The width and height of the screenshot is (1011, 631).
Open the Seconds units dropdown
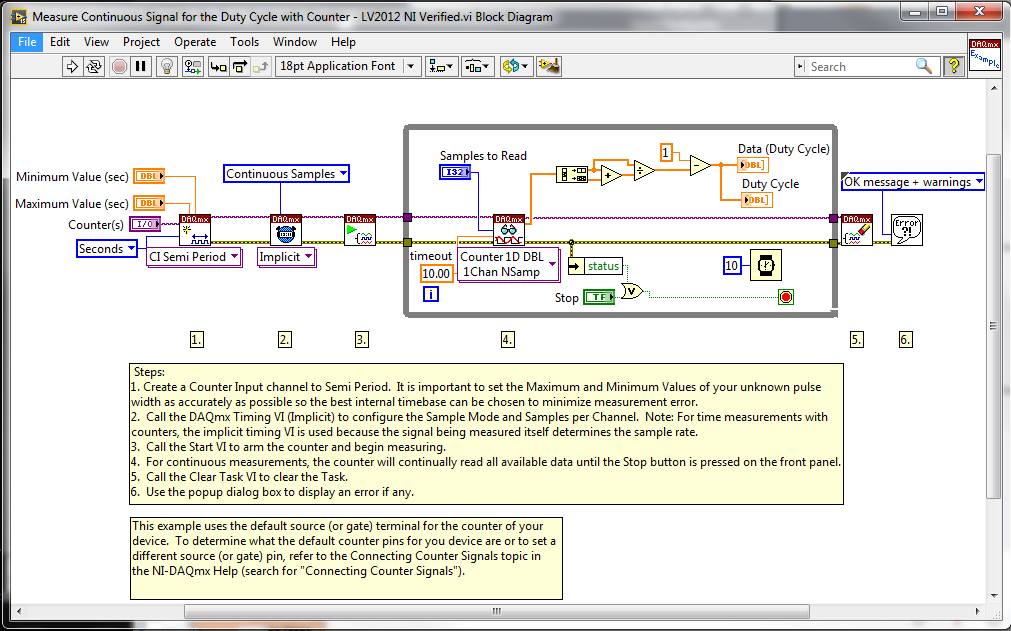tap(107, 249)
